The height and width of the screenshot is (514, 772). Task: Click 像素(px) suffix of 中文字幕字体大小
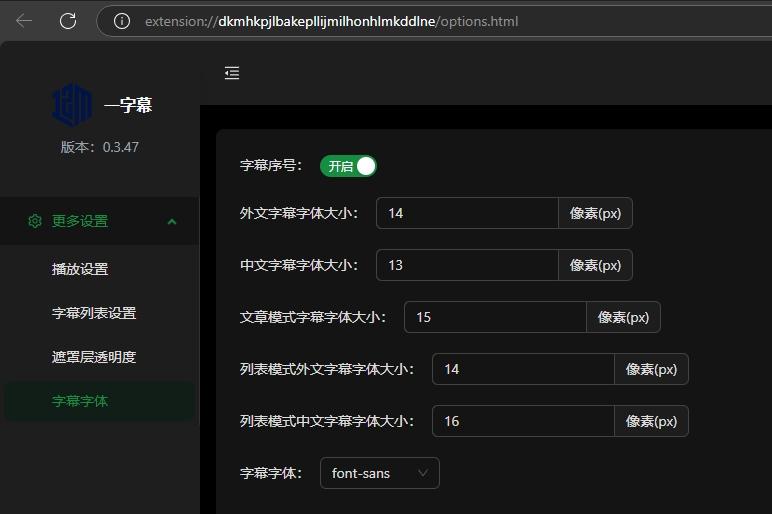[x=595, y=265]
